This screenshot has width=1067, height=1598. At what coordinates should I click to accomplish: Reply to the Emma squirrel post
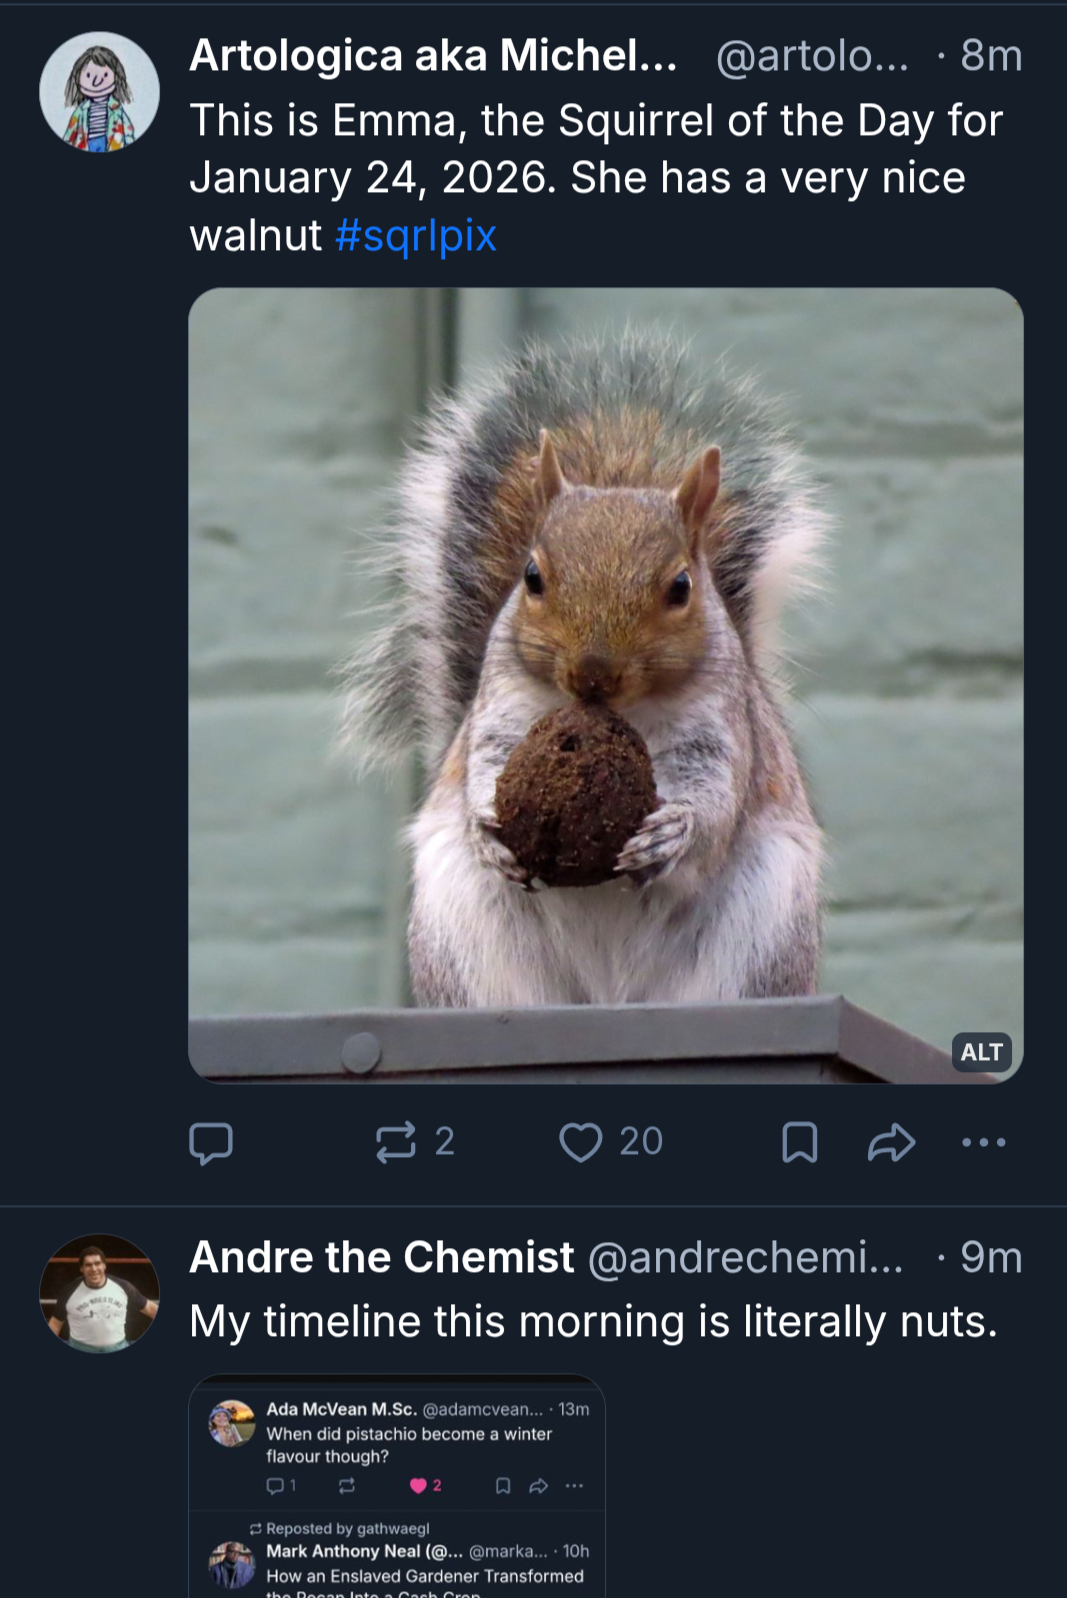click(211, 1142)
